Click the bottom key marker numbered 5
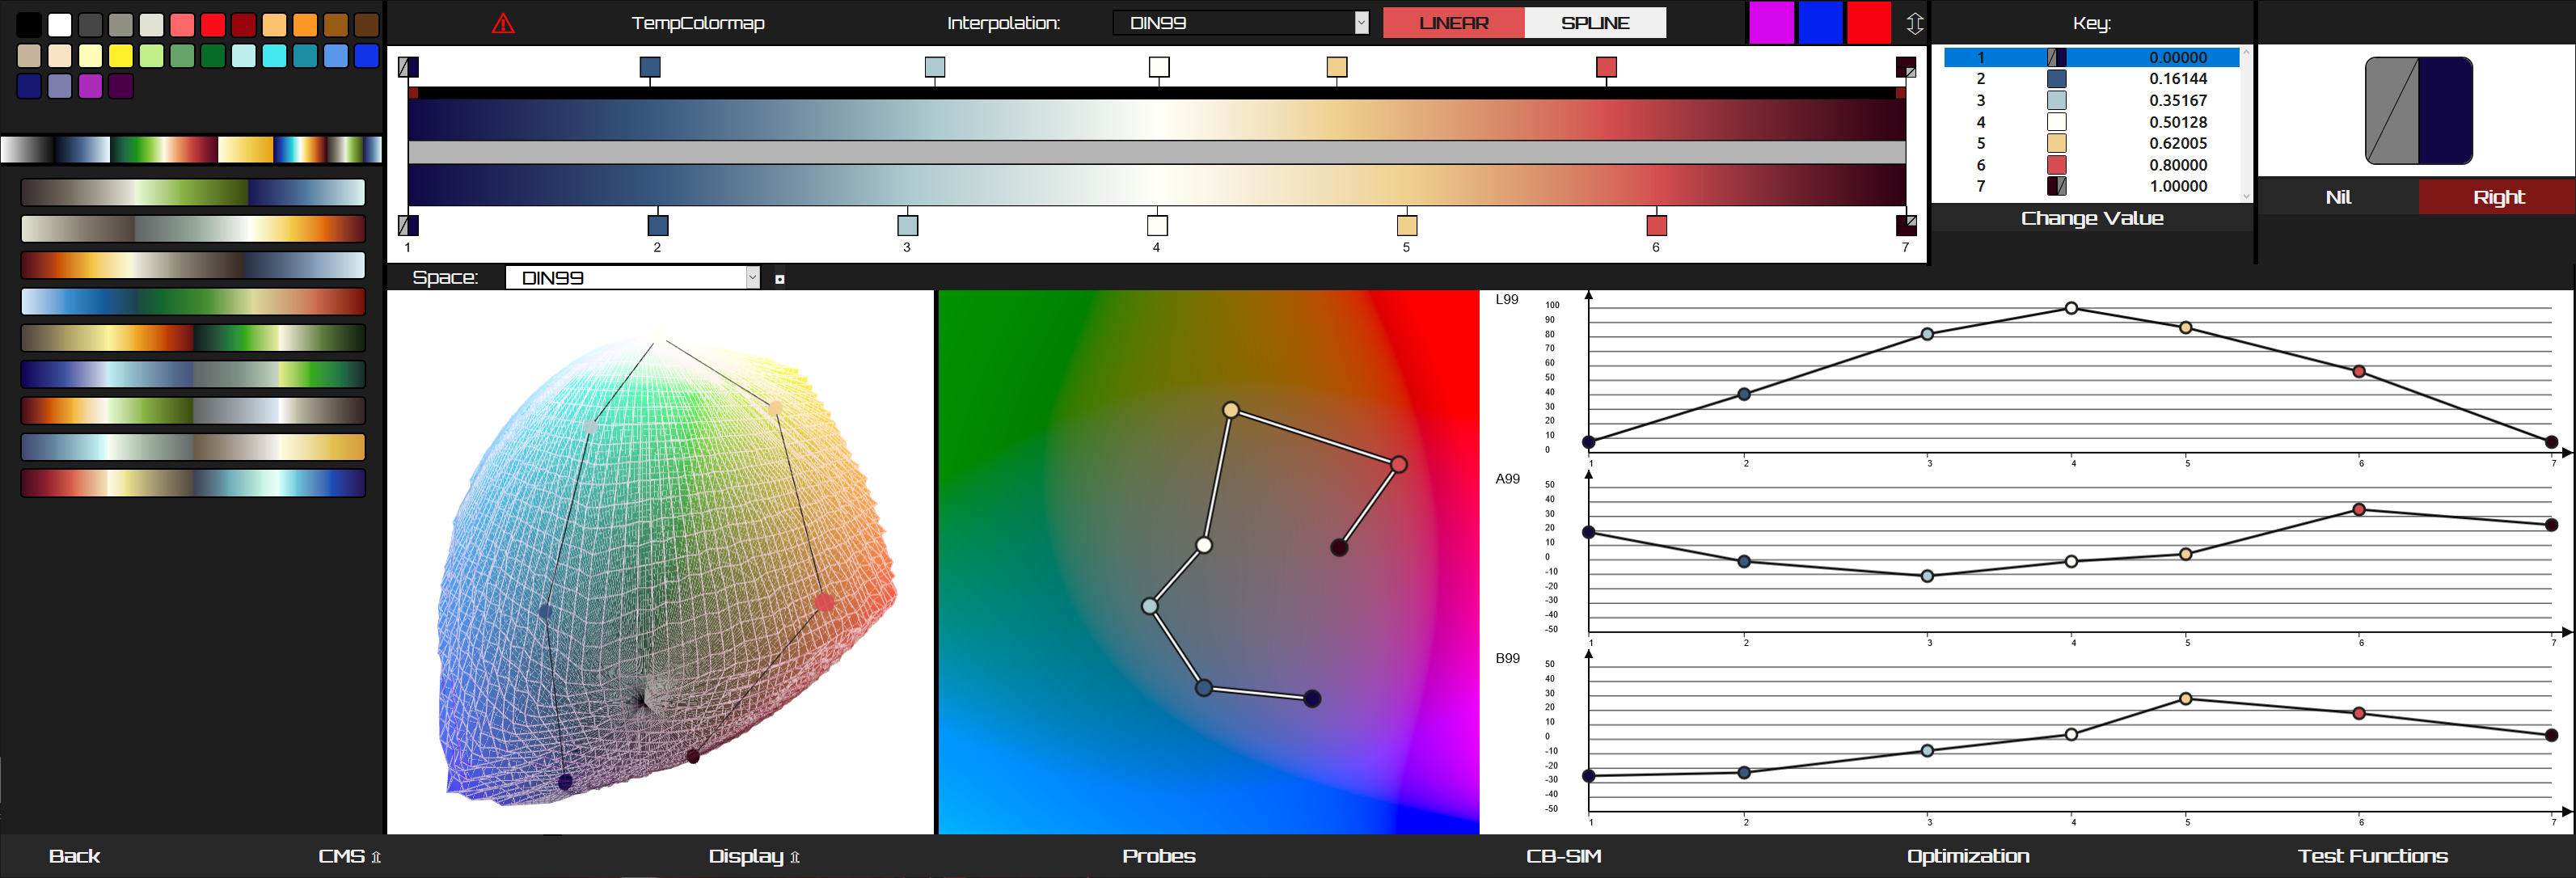The width and height of the screenshot is (2576, 878). (x=1407, y=225)
